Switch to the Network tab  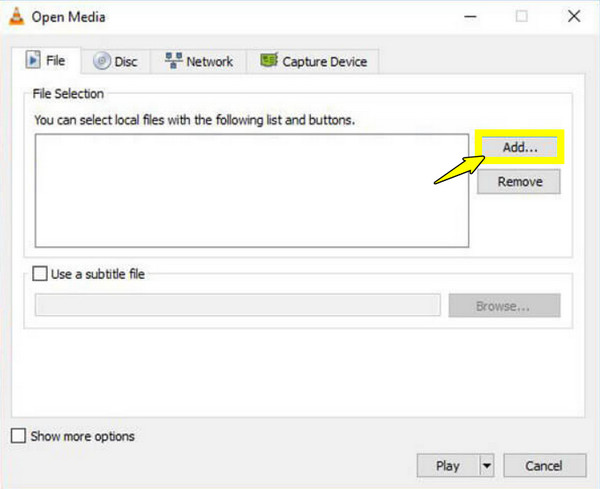[209, 61]
